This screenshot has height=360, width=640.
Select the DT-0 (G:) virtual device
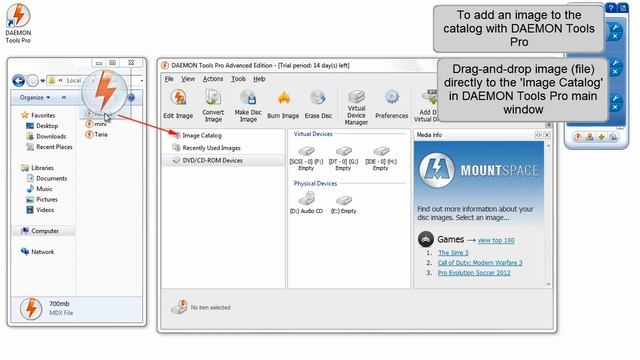pyautogui.click(x=343, y=158)
